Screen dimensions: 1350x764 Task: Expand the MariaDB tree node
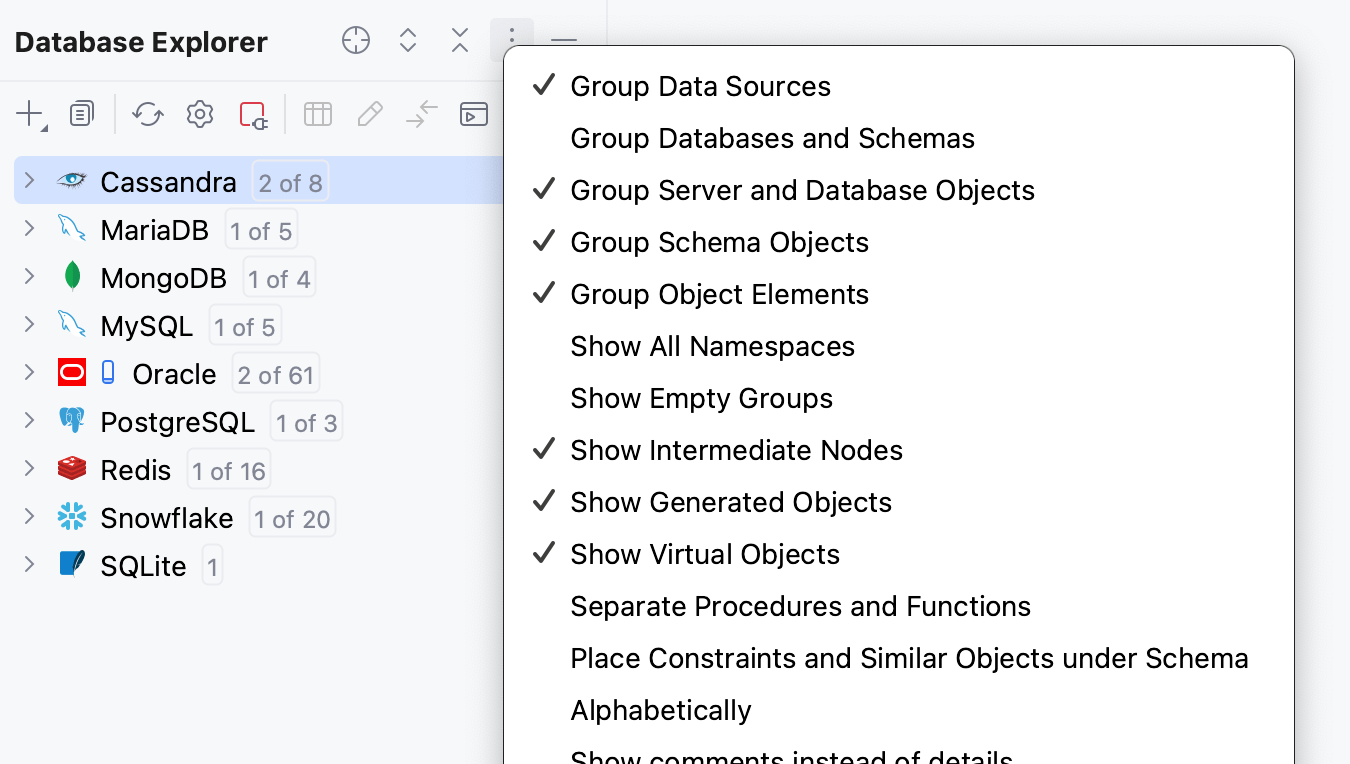tap(29, 228)
